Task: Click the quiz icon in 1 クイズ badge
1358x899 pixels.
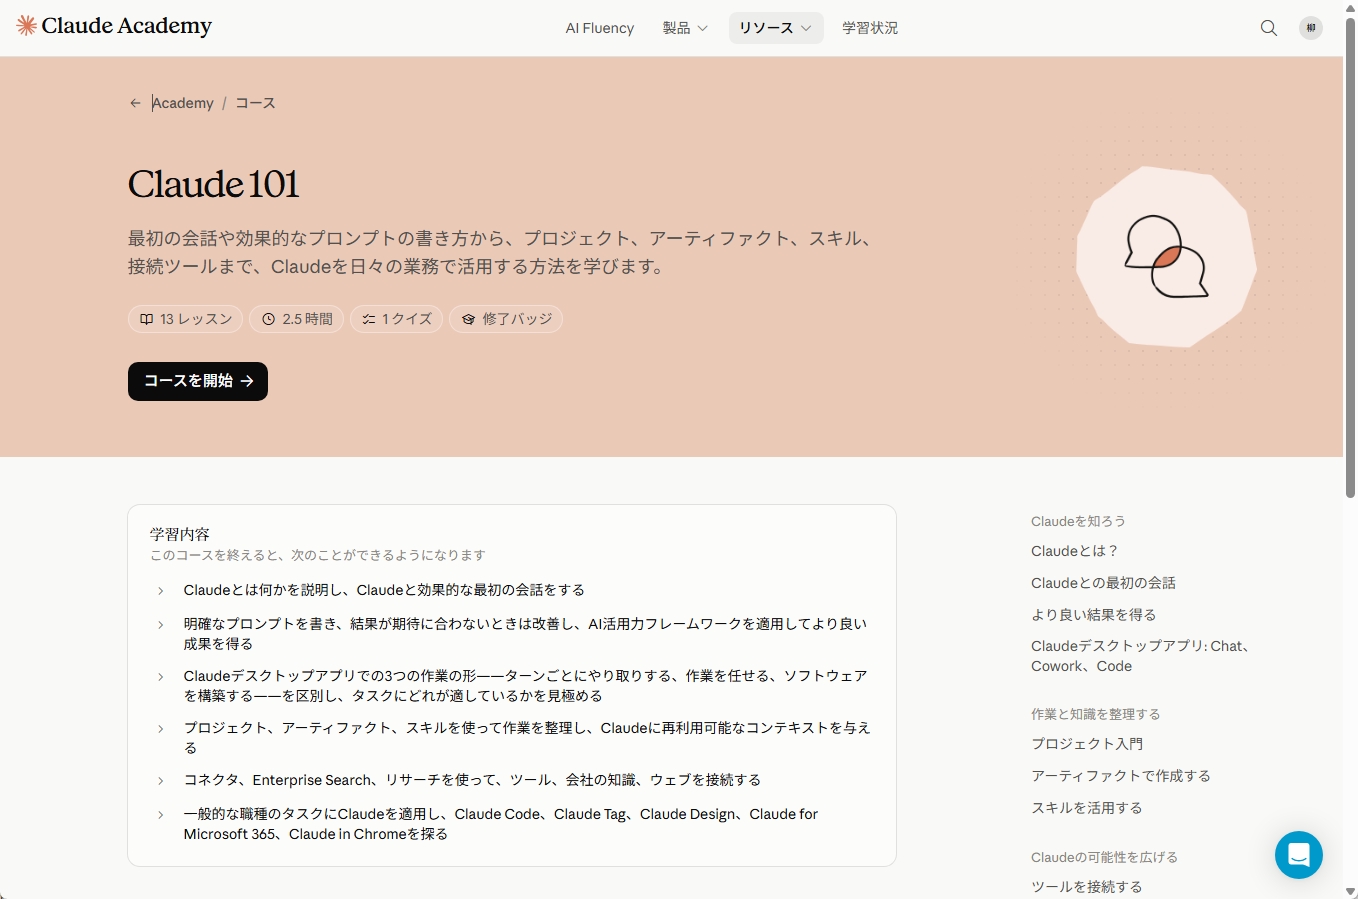Action: point(369,319)
